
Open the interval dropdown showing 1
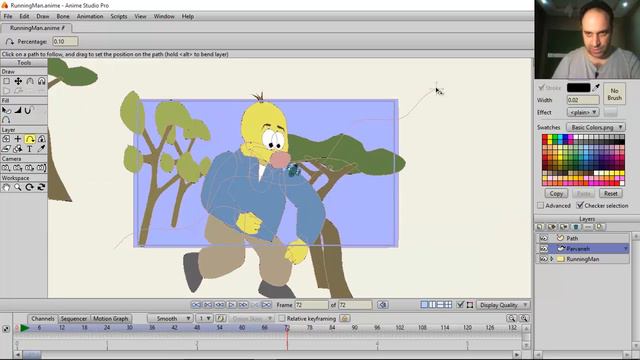[x=204, y=318]
